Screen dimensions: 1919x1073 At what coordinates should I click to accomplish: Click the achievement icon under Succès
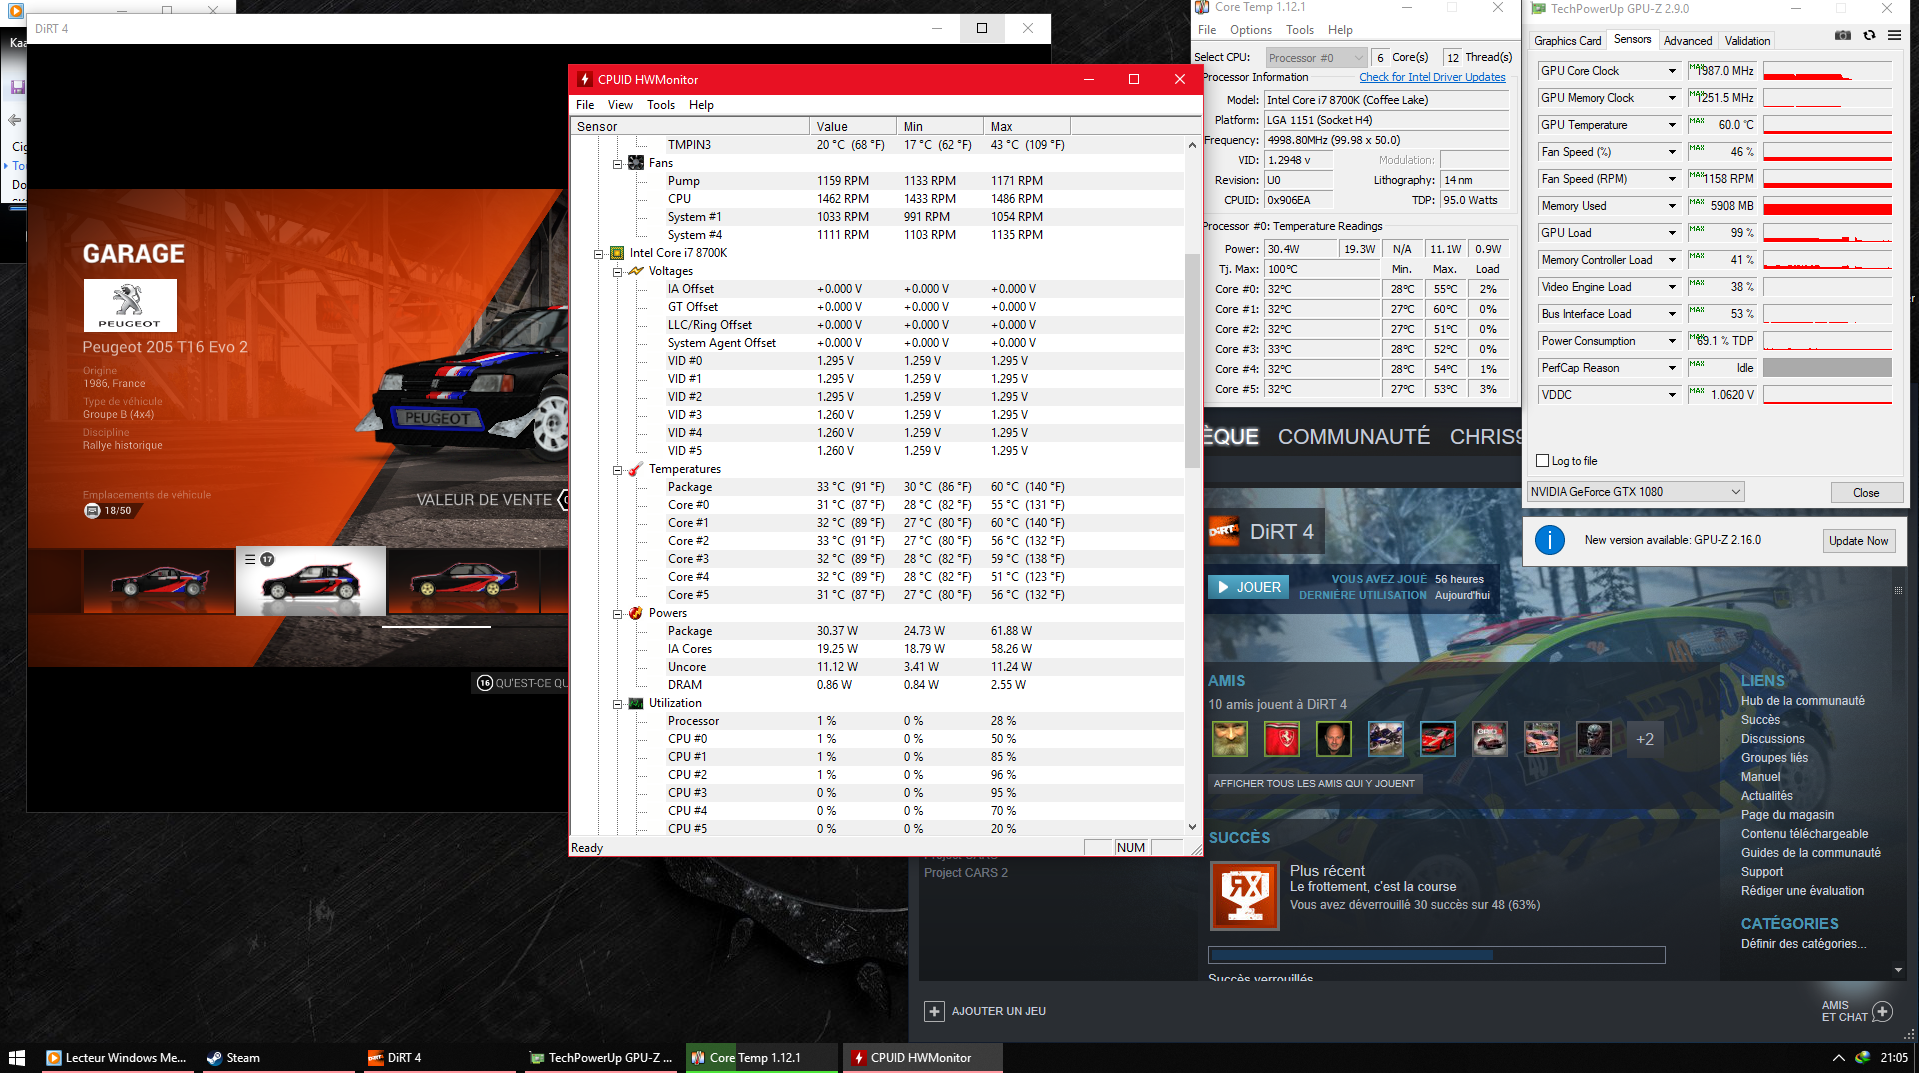tap(1244, 896)
